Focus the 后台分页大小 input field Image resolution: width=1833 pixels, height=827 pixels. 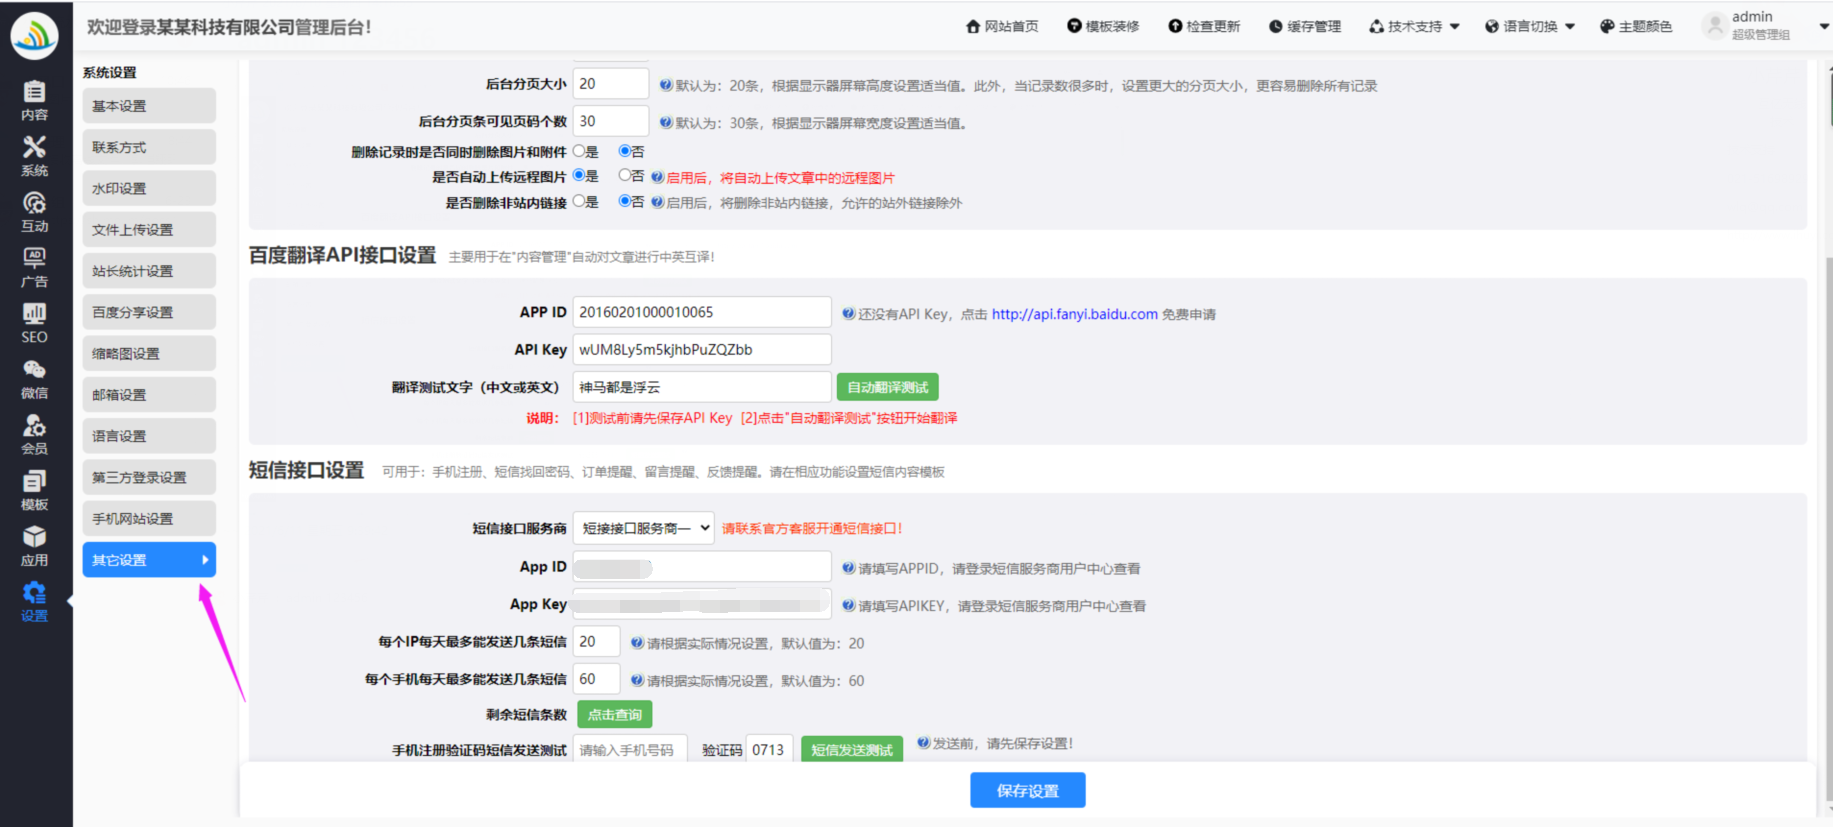coord(611,84)
